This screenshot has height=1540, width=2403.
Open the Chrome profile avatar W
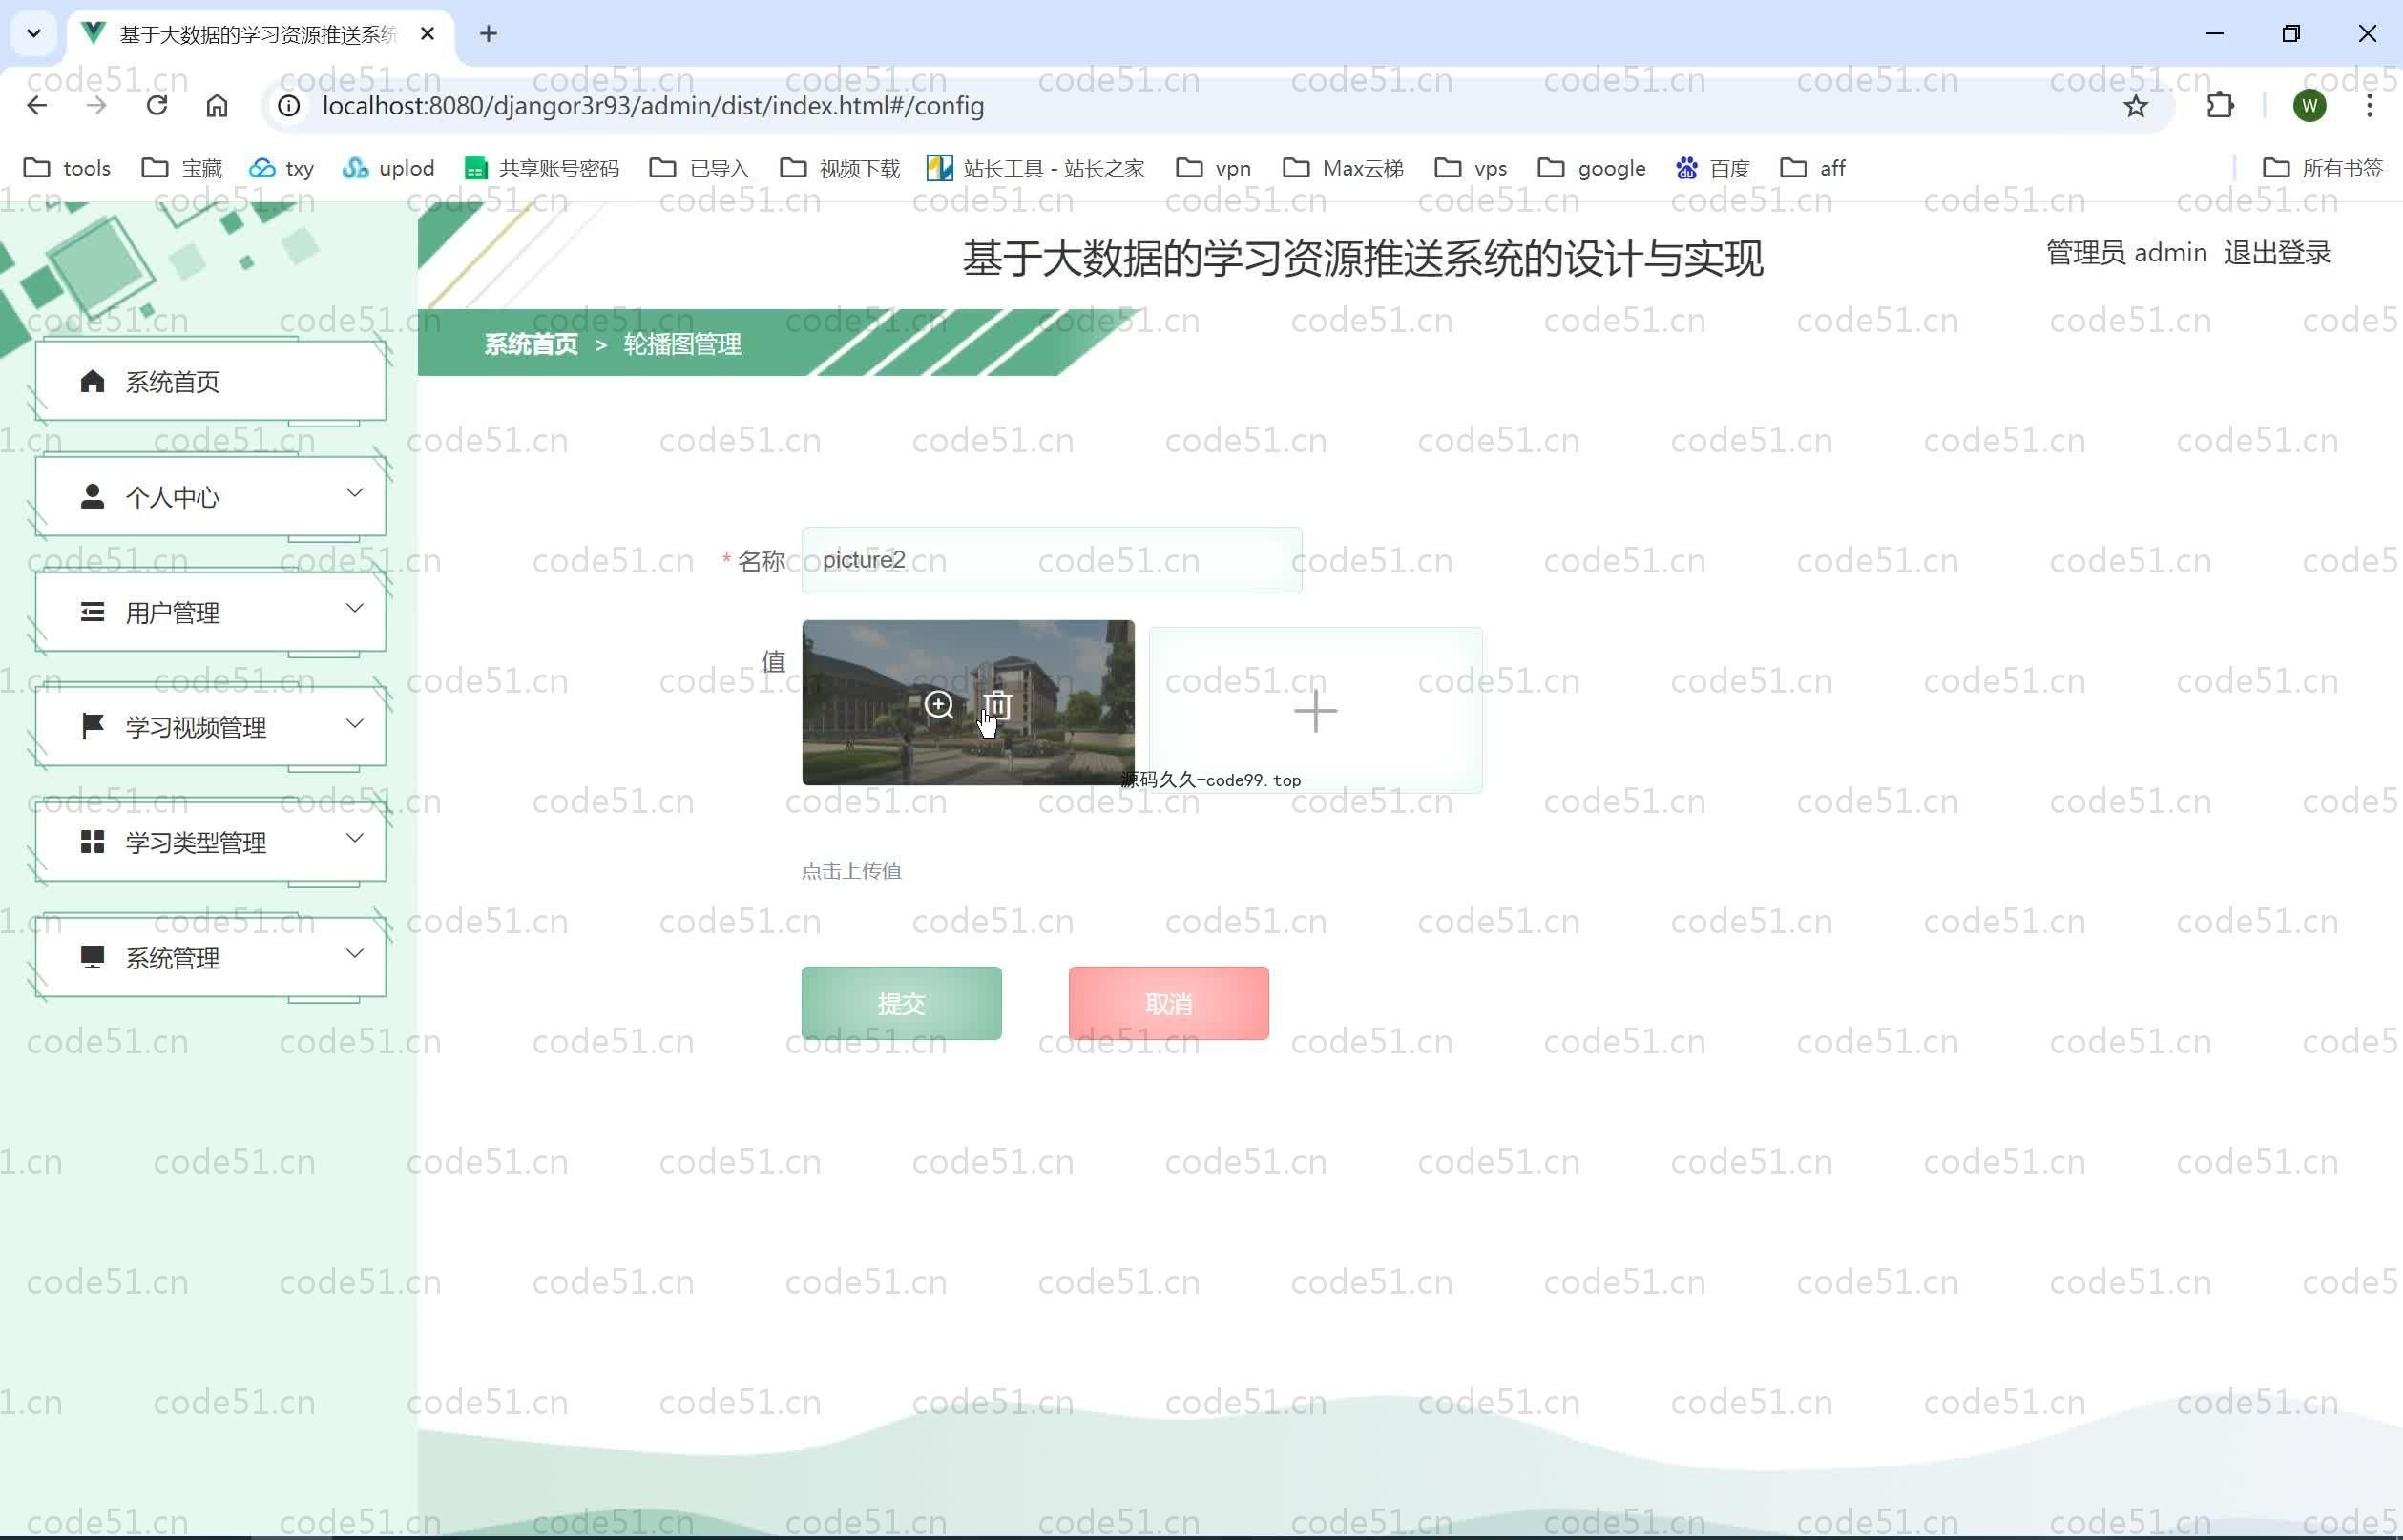point(2309,106)
